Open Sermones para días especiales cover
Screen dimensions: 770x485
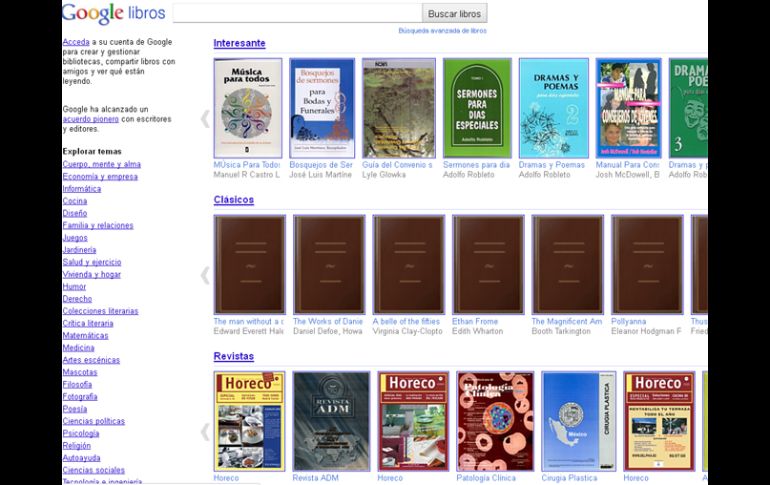[477, 108]
